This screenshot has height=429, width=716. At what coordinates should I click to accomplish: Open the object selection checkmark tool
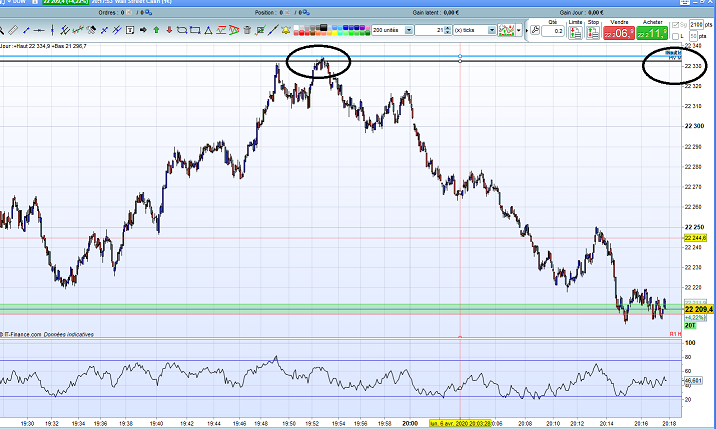tap(260, 30)
